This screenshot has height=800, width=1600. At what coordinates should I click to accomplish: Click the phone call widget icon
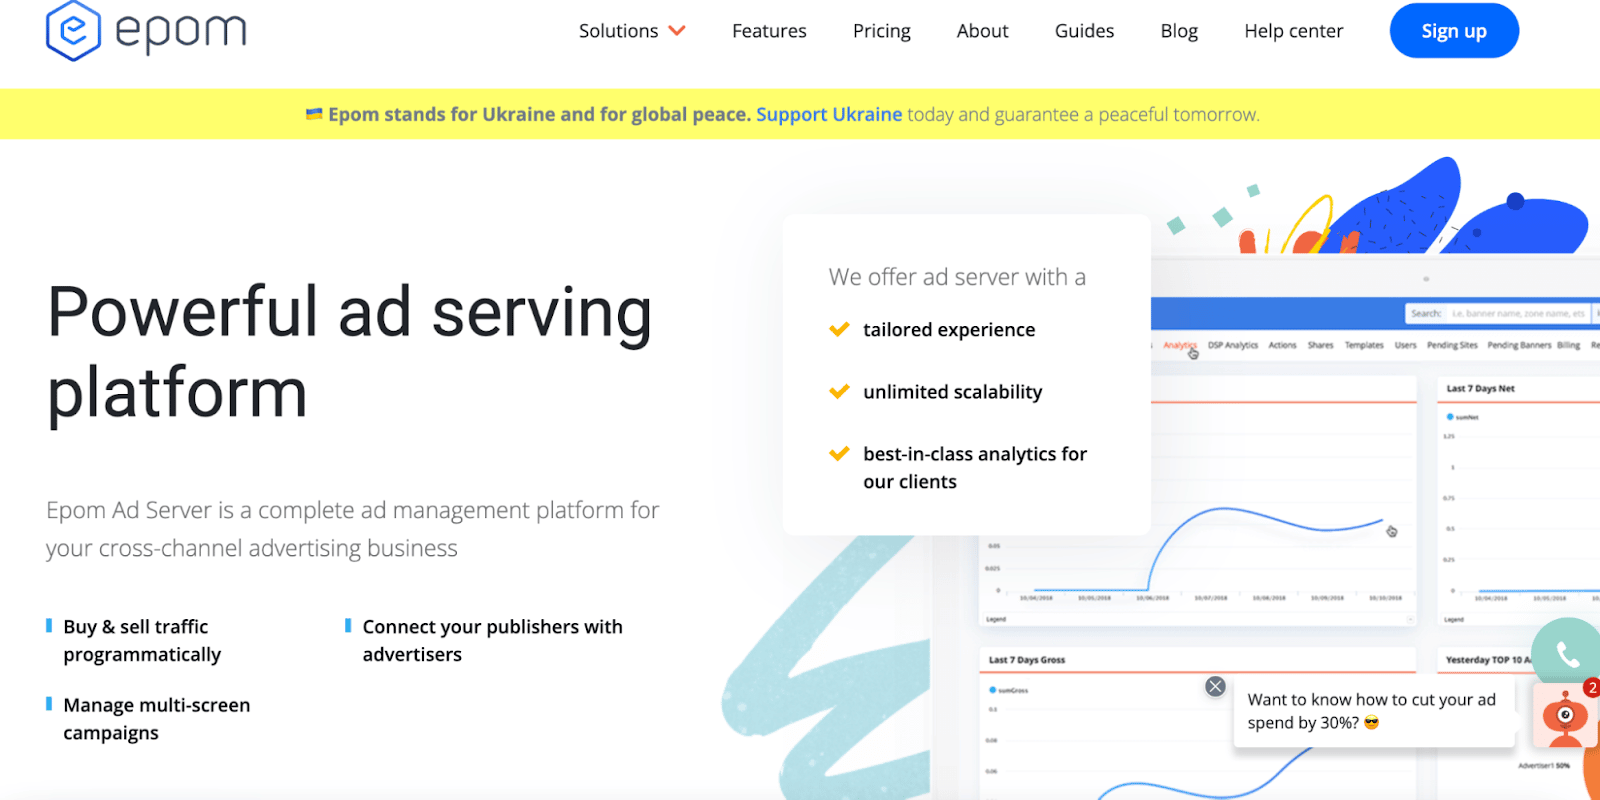[x=1567, y=654]
